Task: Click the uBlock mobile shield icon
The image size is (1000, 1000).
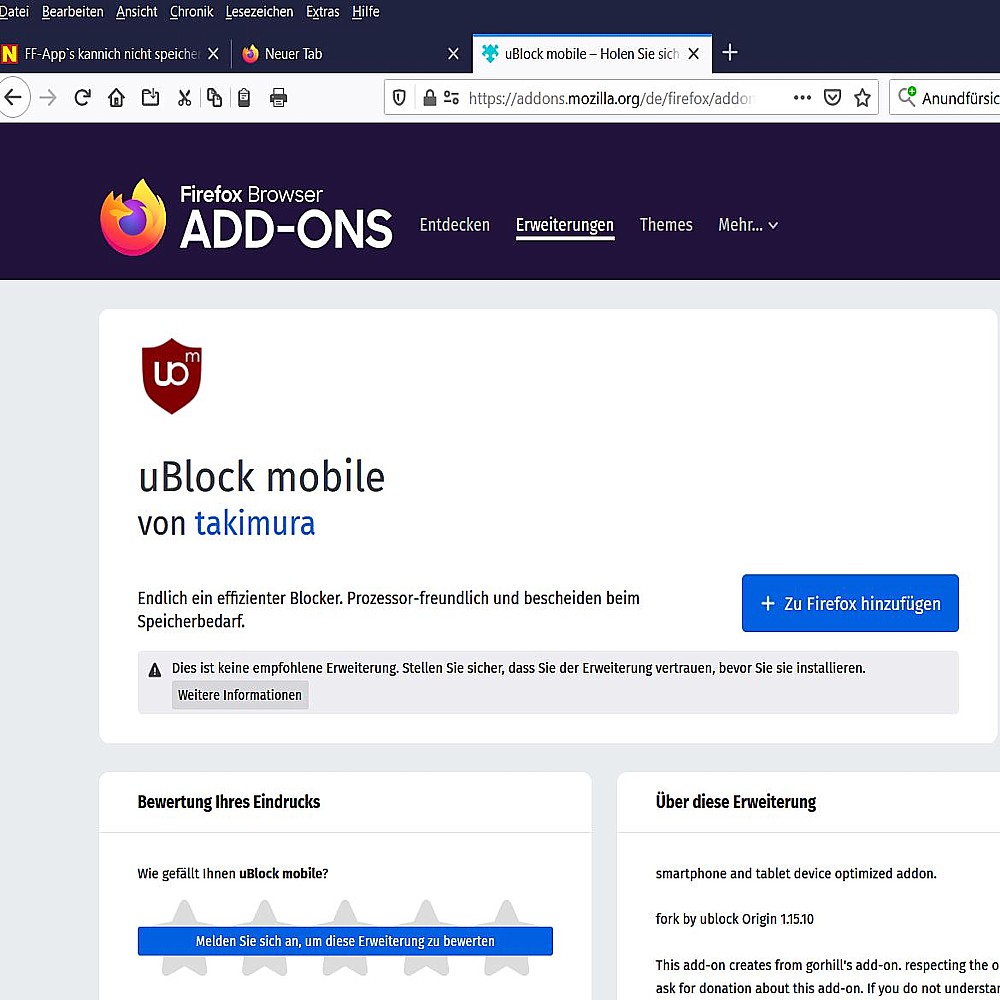Action: 171,376
